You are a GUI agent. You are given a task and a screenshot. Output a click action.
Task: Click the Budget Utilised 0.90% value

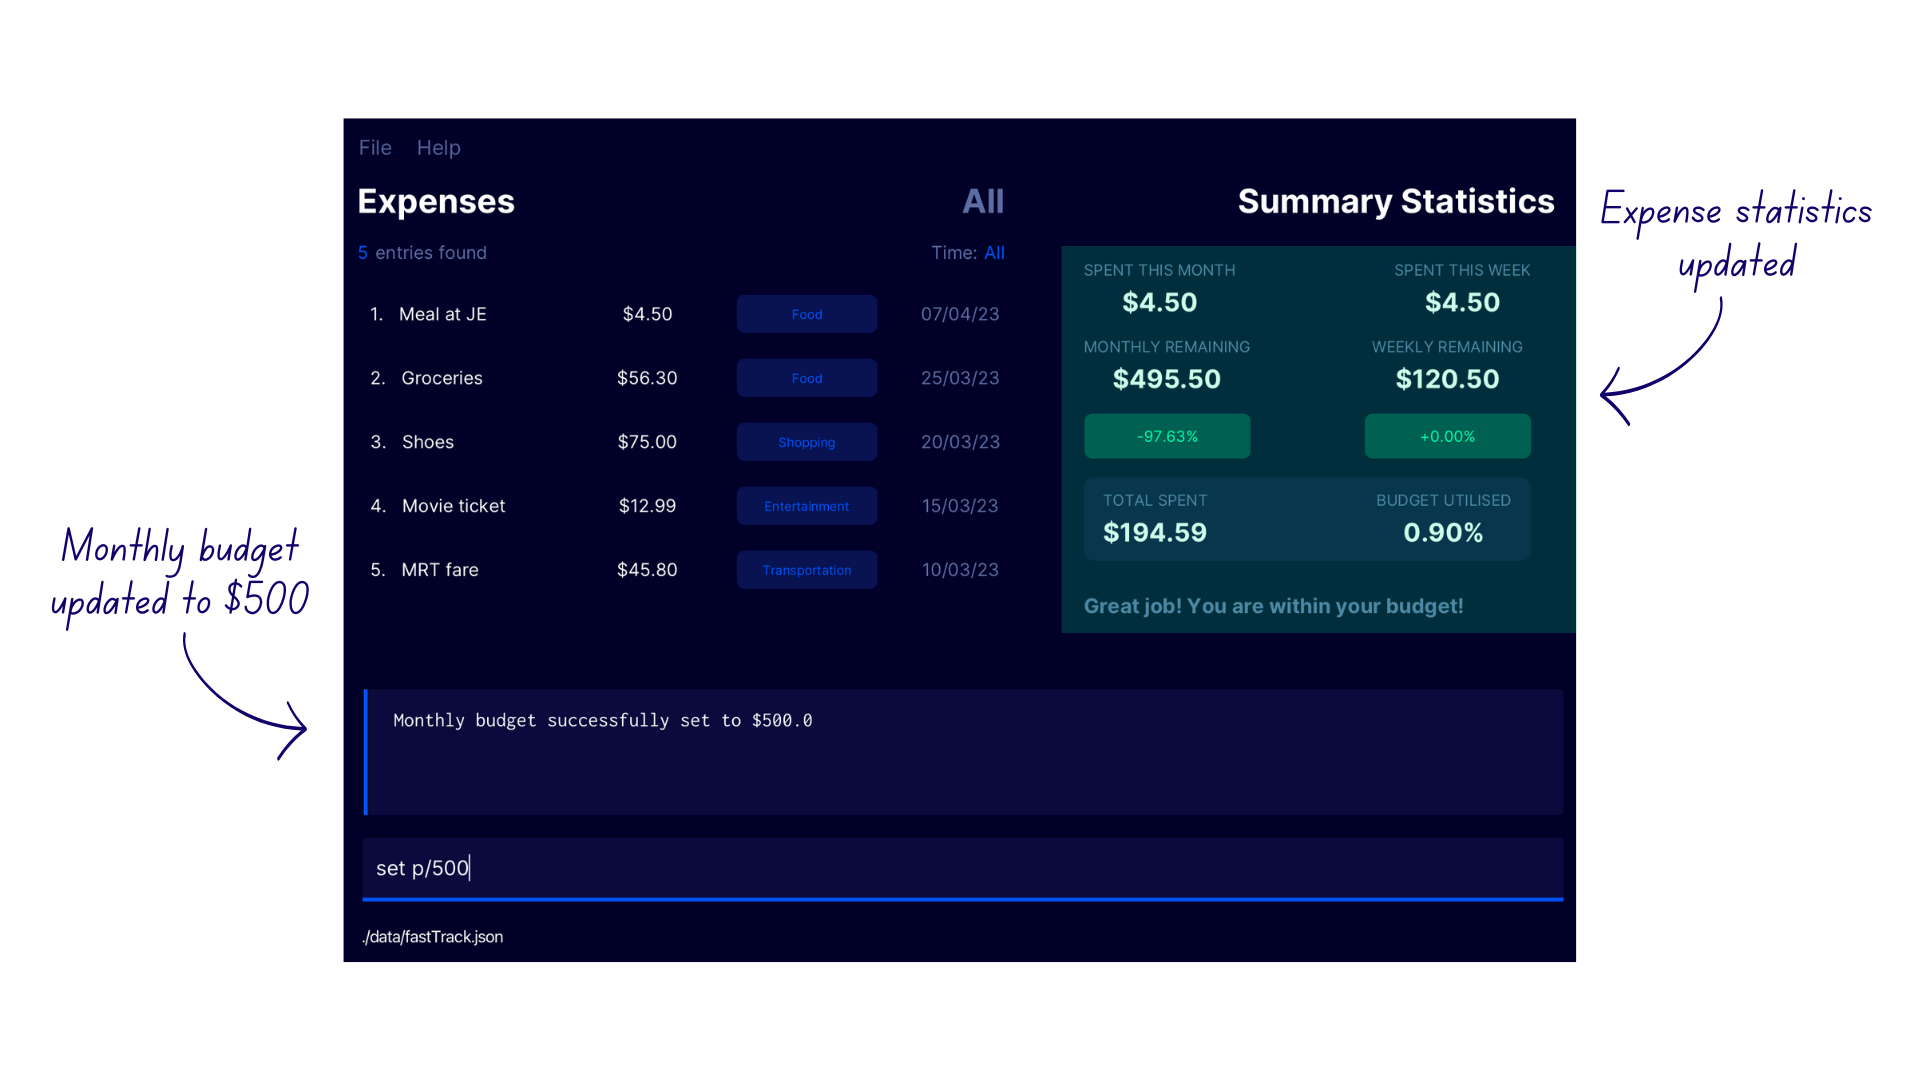1443,533
